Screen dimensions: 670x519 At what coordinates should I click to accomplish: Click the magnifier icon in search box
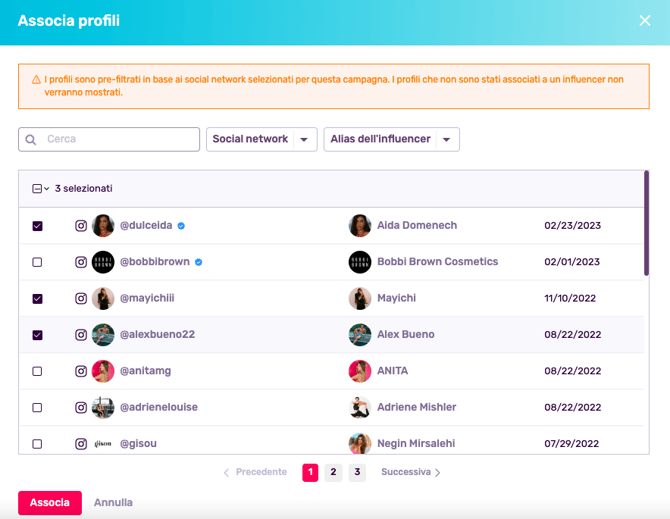(31, 140)
